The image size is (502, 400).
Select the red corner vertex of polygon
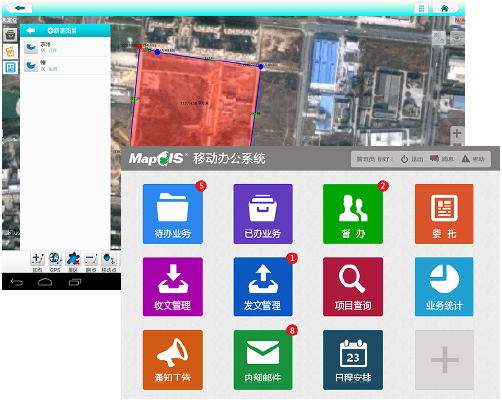click(x=139, y=46)
